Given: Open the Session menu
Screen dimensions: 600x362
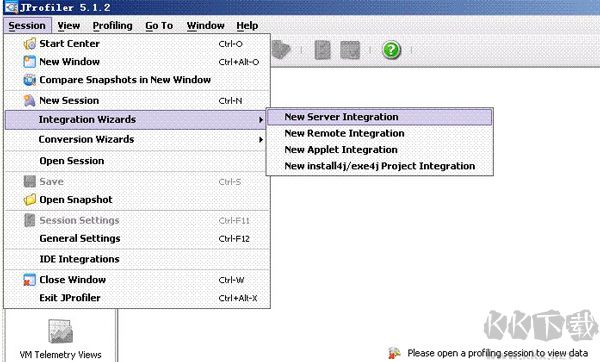Looking at the screenshot, I should pos(27,26).
